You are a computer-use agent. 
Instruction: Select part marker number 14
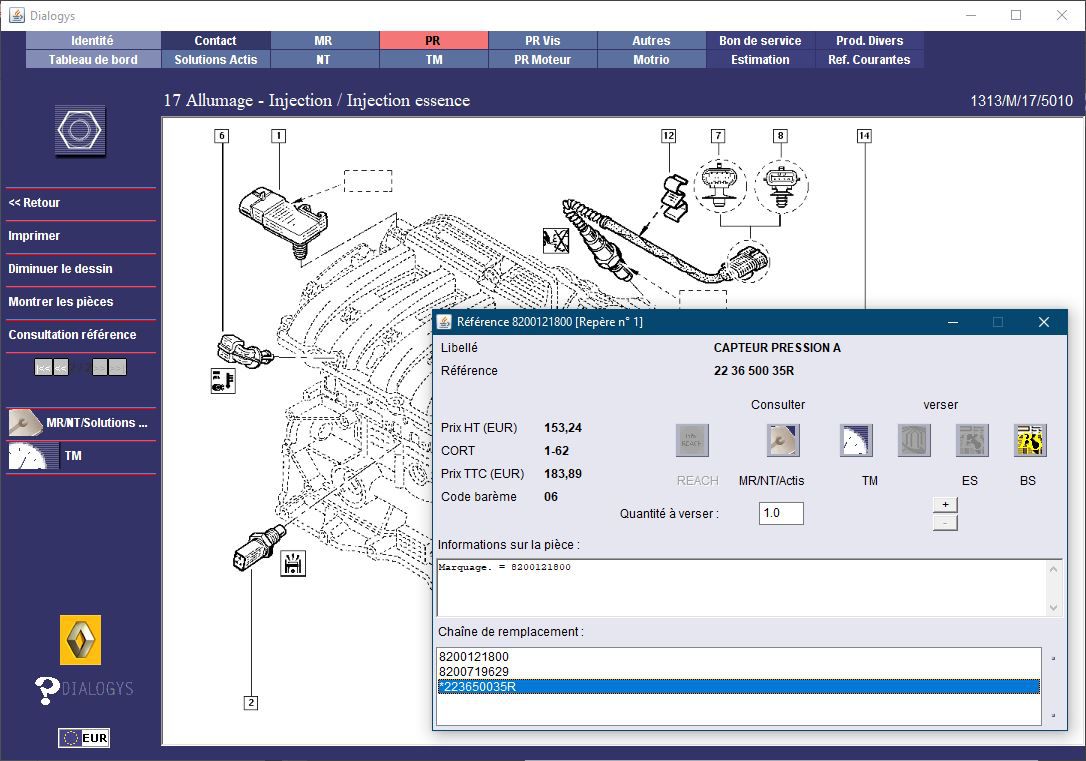864,136
